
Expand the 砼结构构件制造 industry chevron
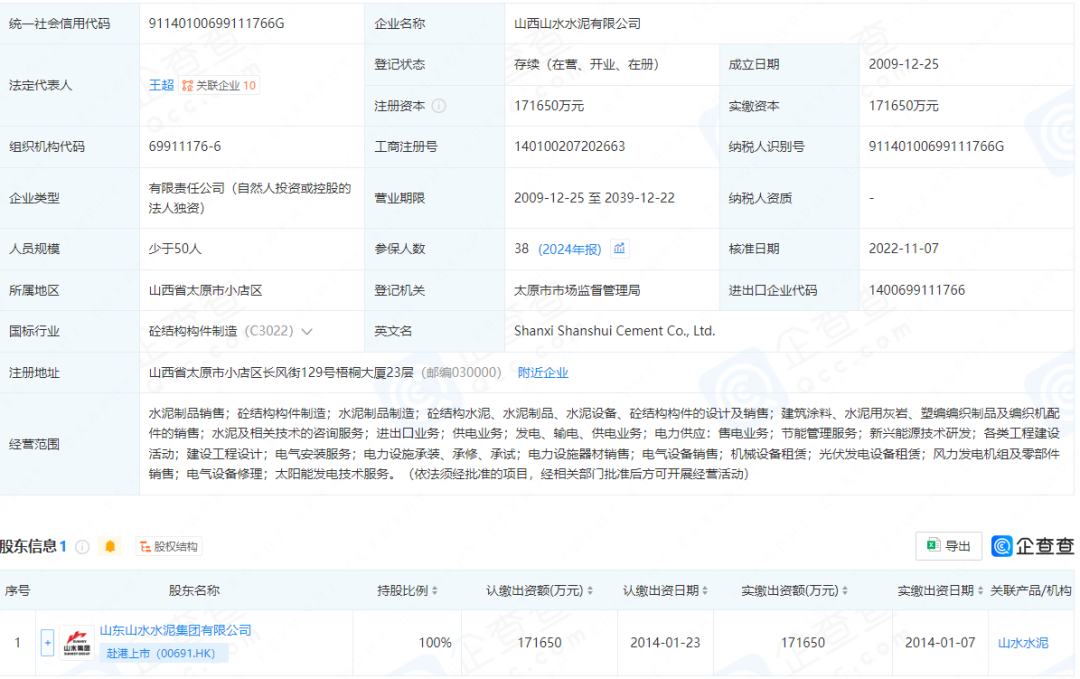coord(306,331)
